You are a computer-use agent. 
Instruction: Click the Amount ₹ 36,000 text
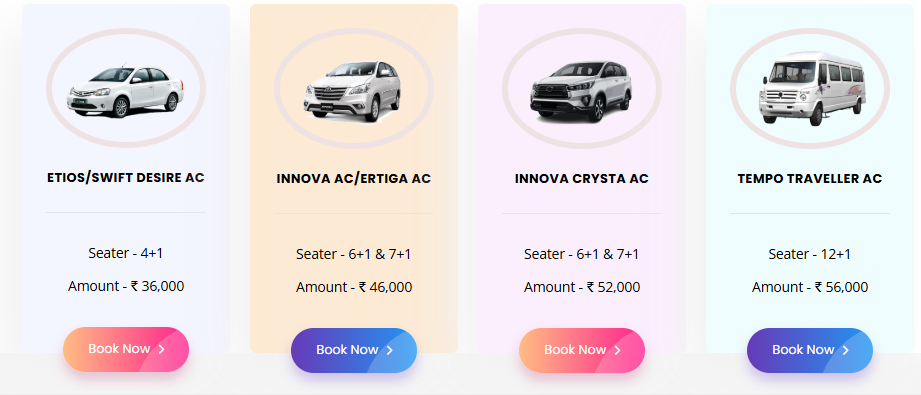(x=126, y=286)
